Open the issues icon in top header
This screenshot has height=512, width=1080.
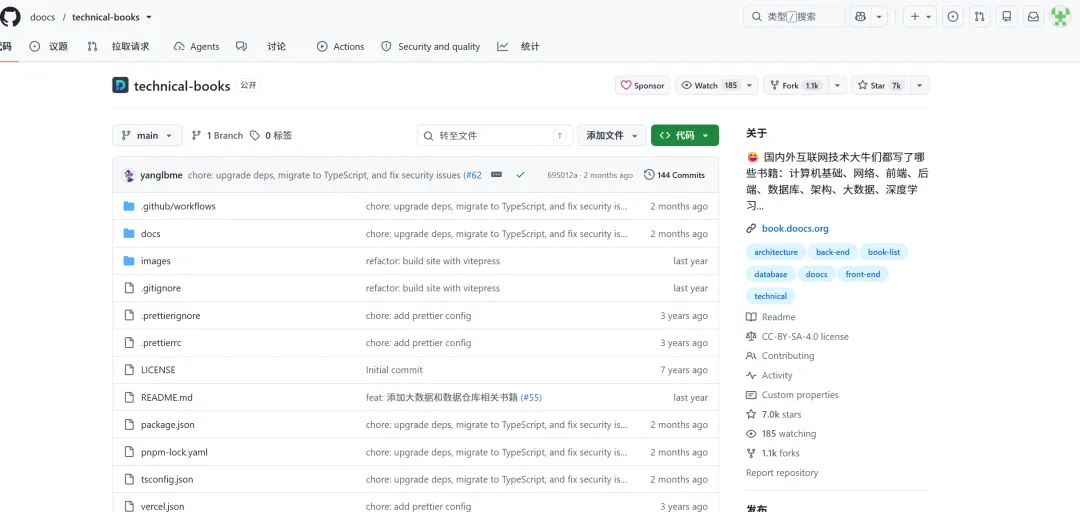pyautogui.click(x=953, y=17)
